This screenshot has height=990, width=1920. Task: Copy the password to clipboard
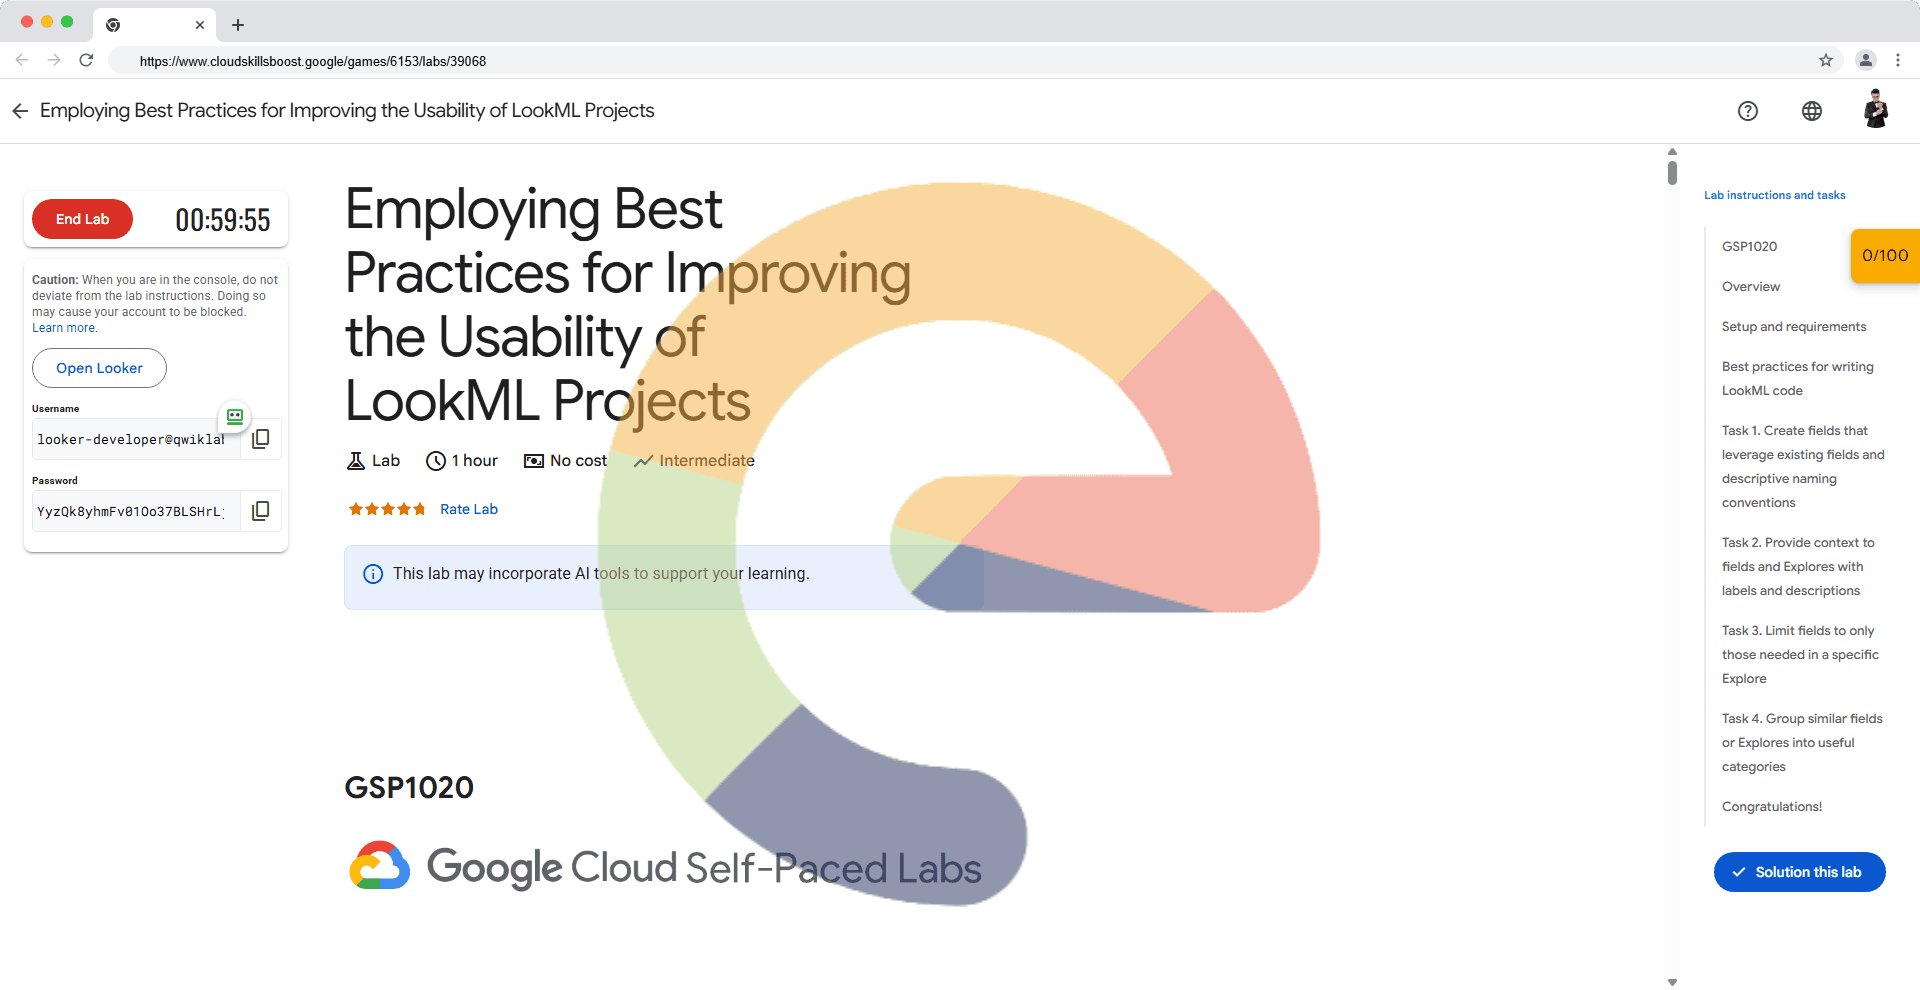261,511
